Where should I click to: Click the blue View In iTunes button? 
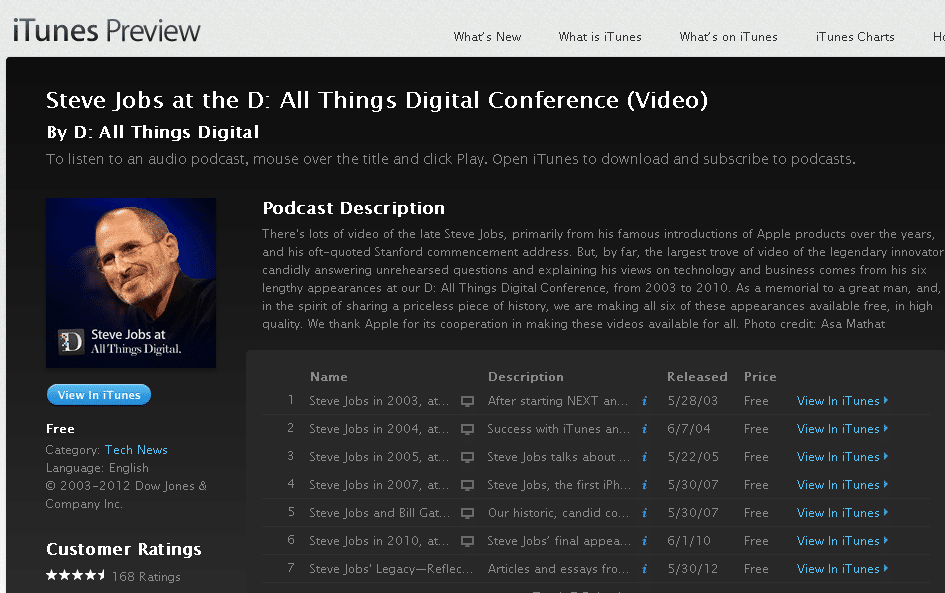click(99, 395)
